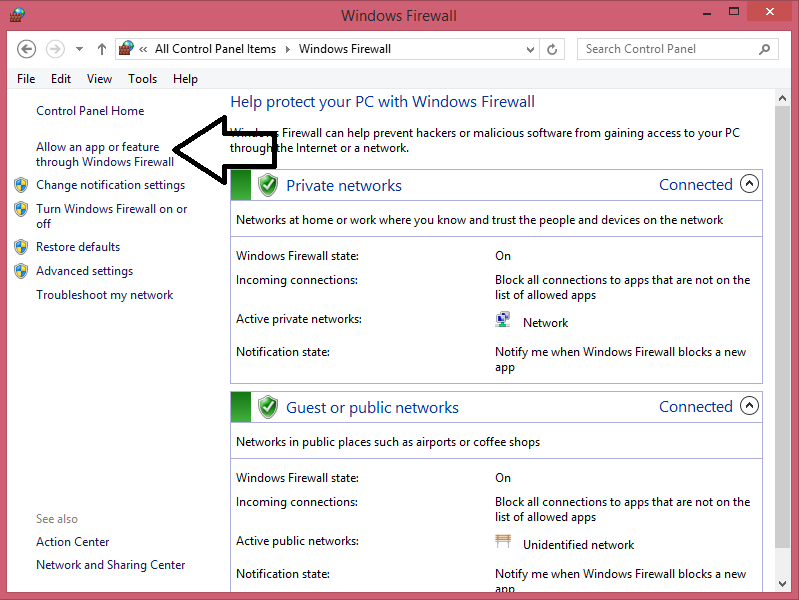Click the double chevron in address bar
The height and width of the screenshot is (600, 799).
pyautogui.click(x=143, y=49)
